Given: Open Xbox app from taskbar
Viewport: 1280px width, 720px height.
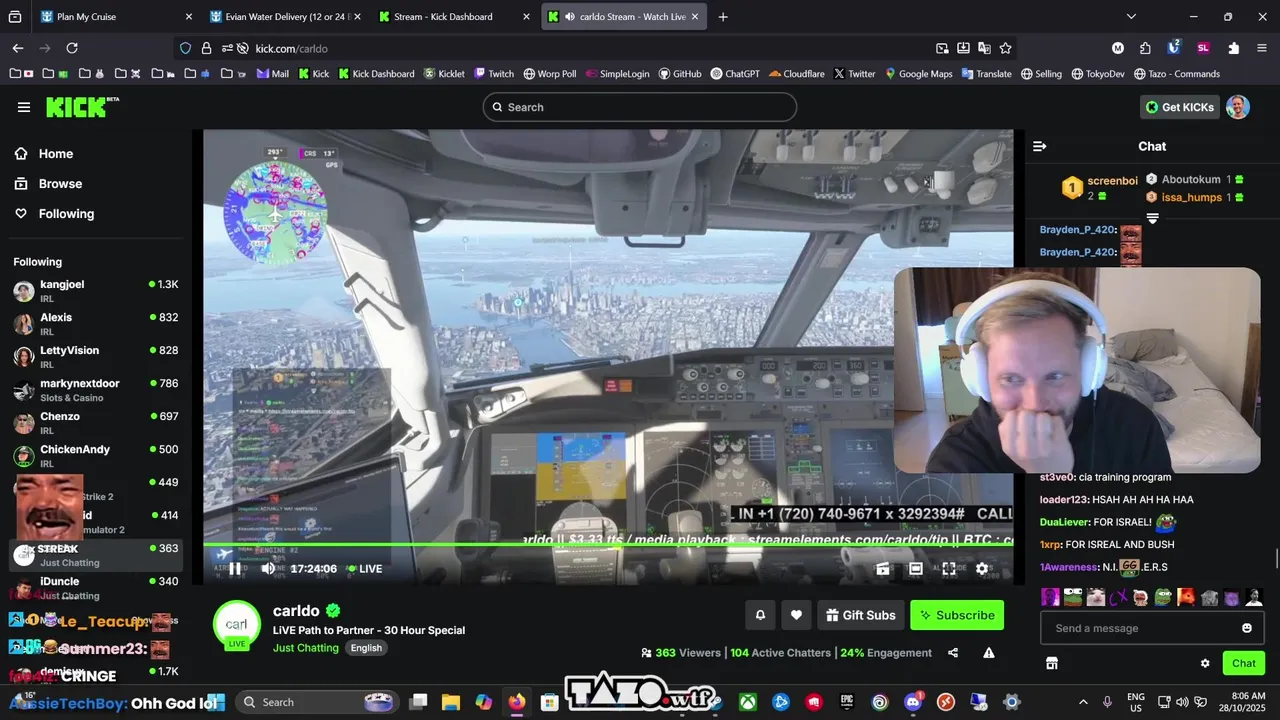Looking at the screenshot, I should tap(747, 702).
